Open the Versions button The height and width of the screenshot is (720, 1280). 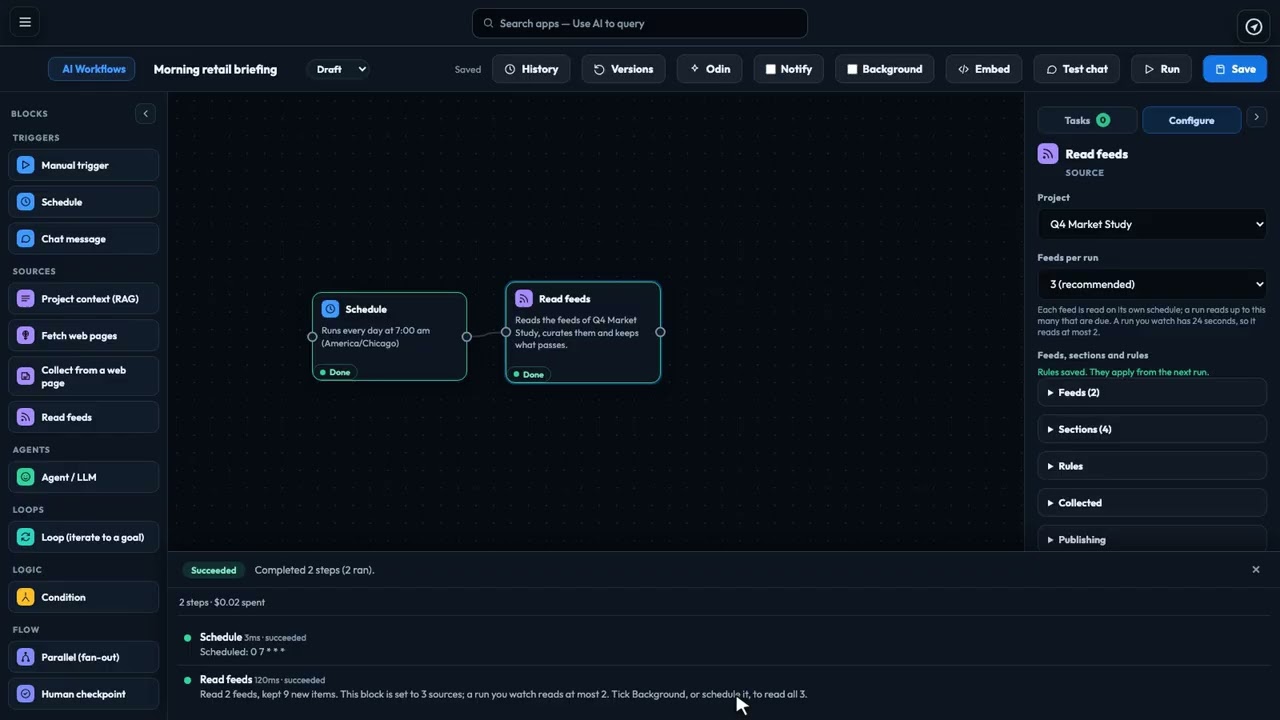point(623,69)
